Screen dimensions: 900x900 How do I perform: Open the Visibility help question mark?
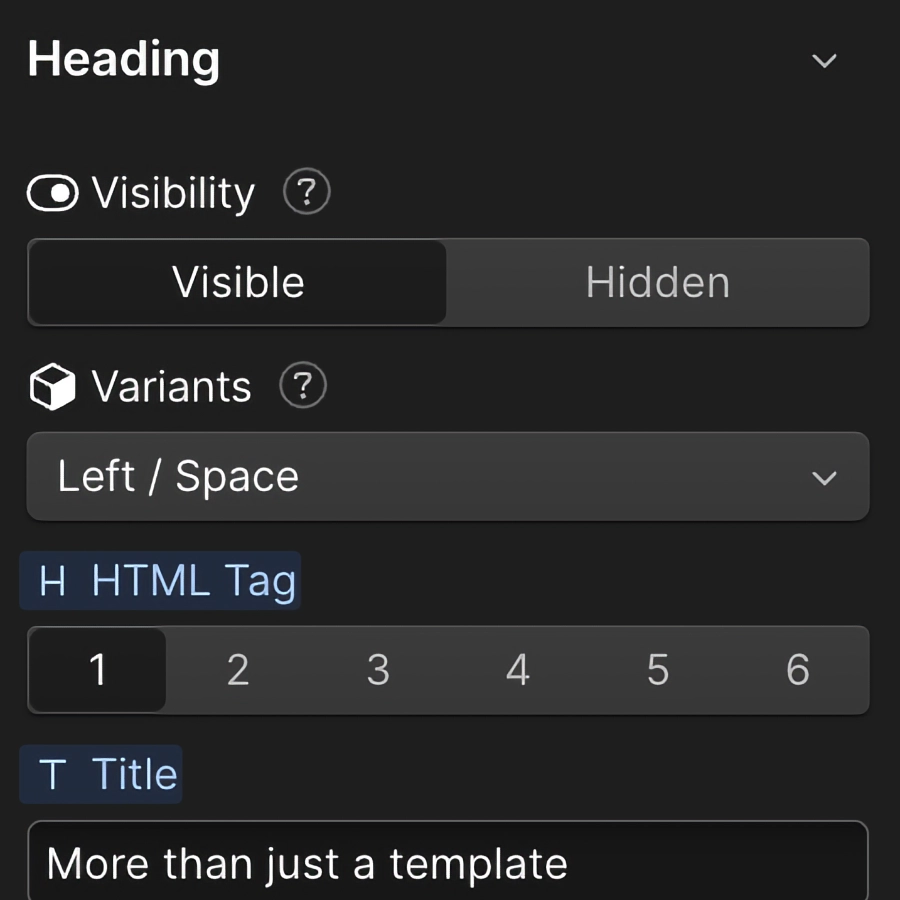307,192
